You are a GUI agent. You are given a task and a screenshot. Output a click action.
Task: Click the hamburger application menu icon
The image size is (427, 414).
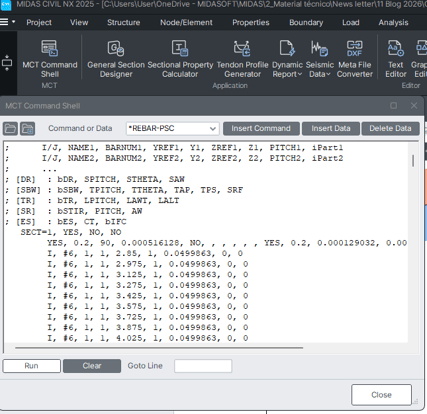click(4, 22)
